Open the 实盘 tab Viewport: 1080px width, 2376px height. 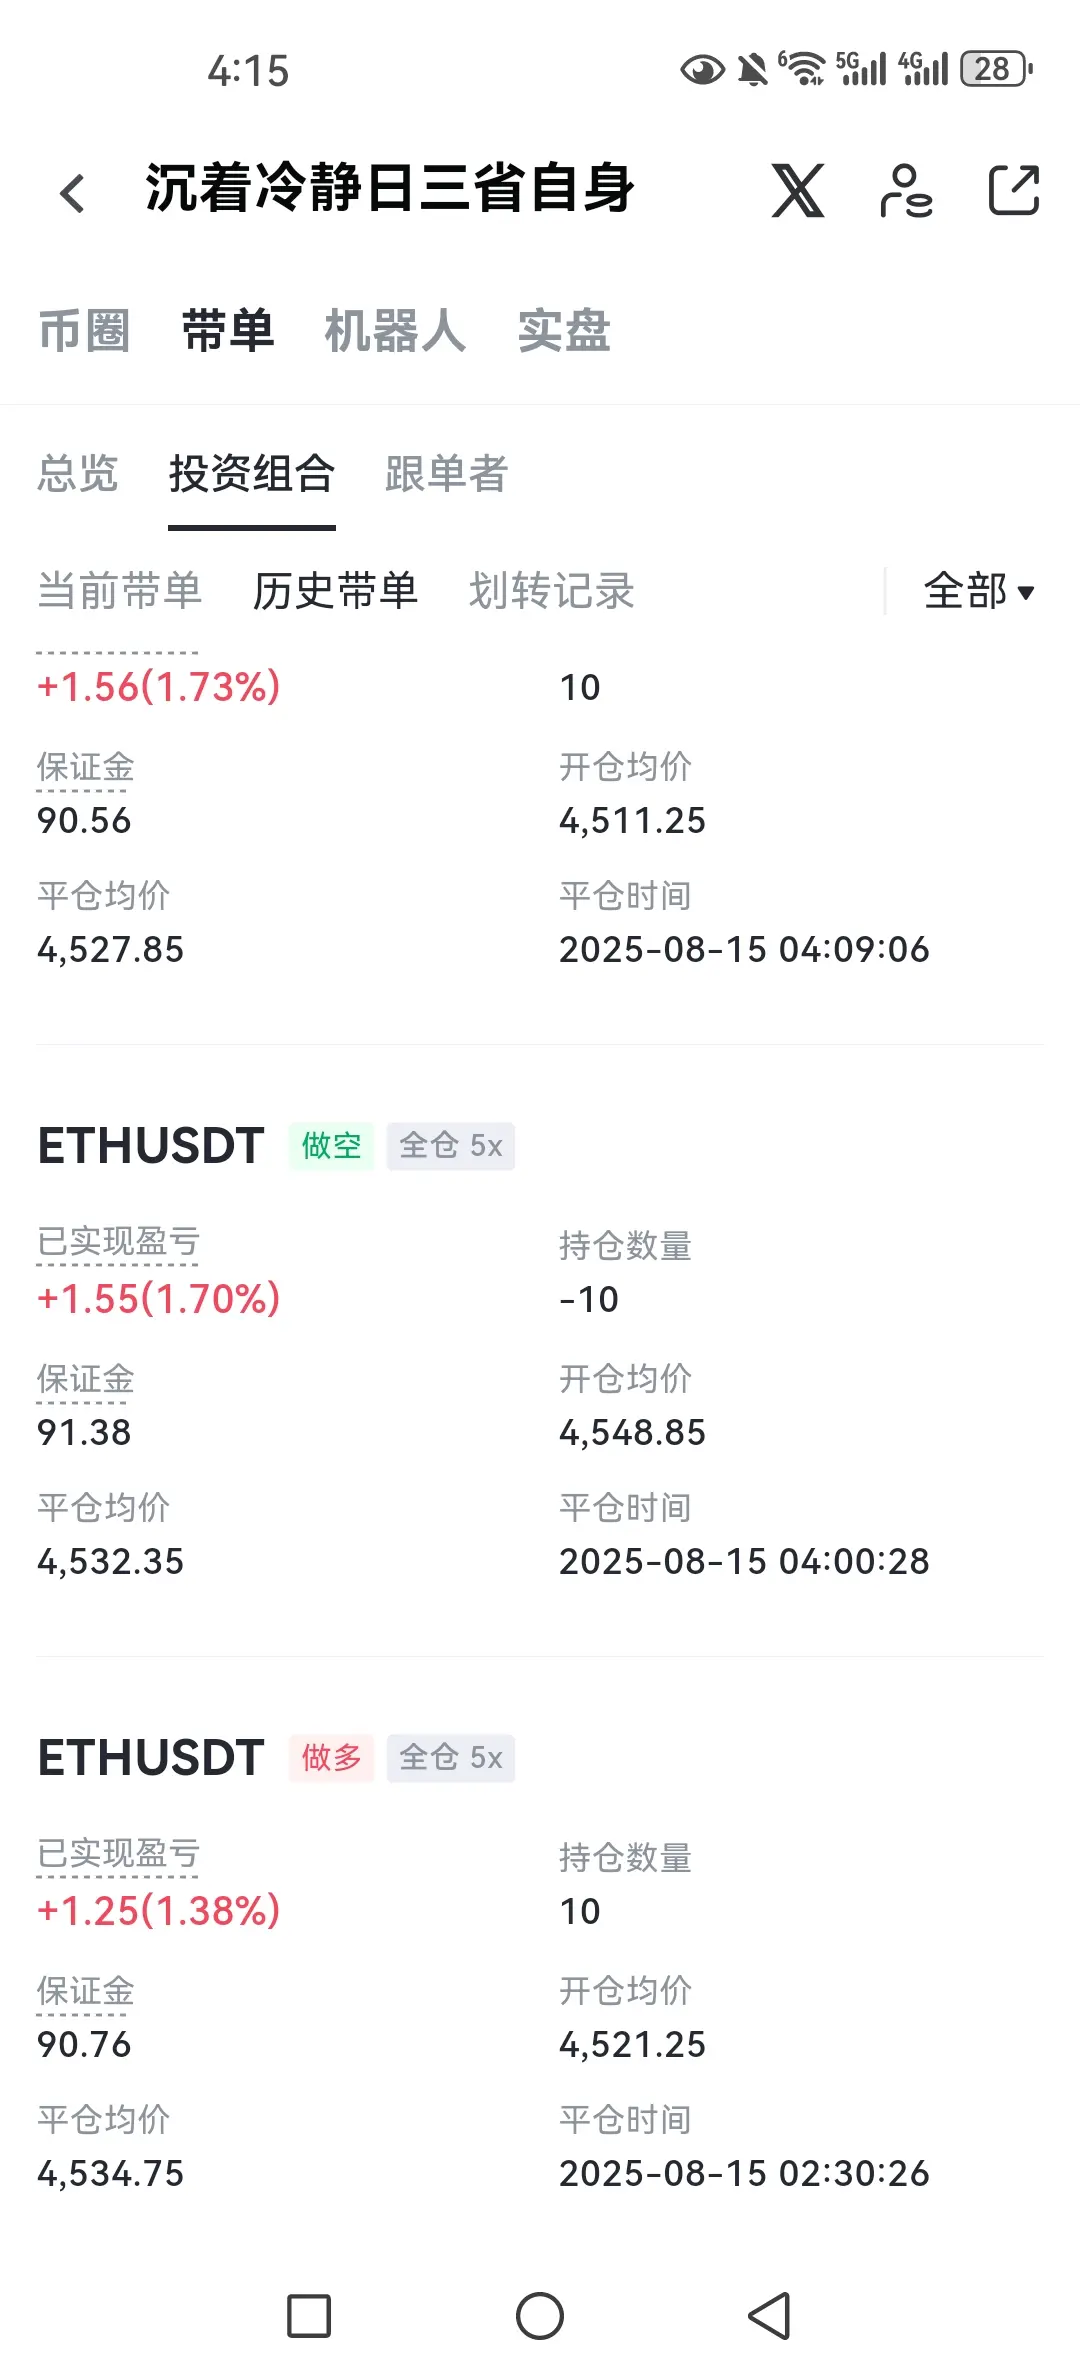(564, 331)
